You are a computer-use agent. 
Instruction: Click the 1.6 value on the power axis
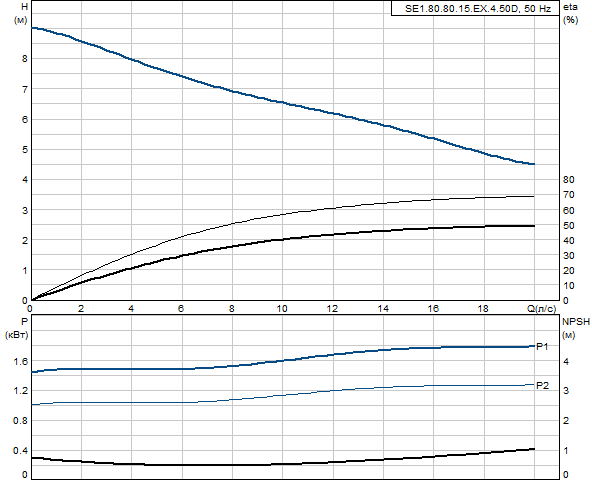point(21,361)
